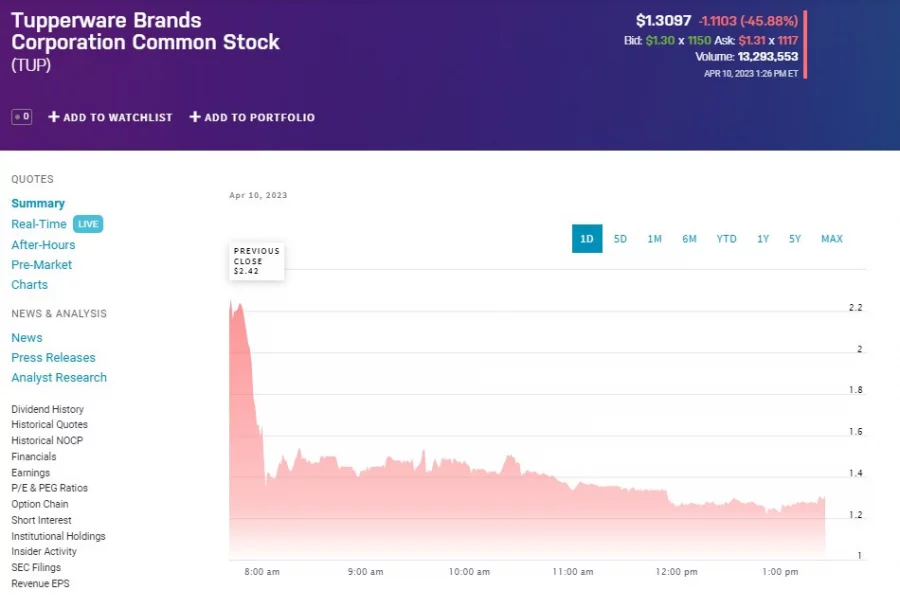Open the Option Chain page
Image resolution: width=900 pixels, height=608 pixels.
click(39, 504)
